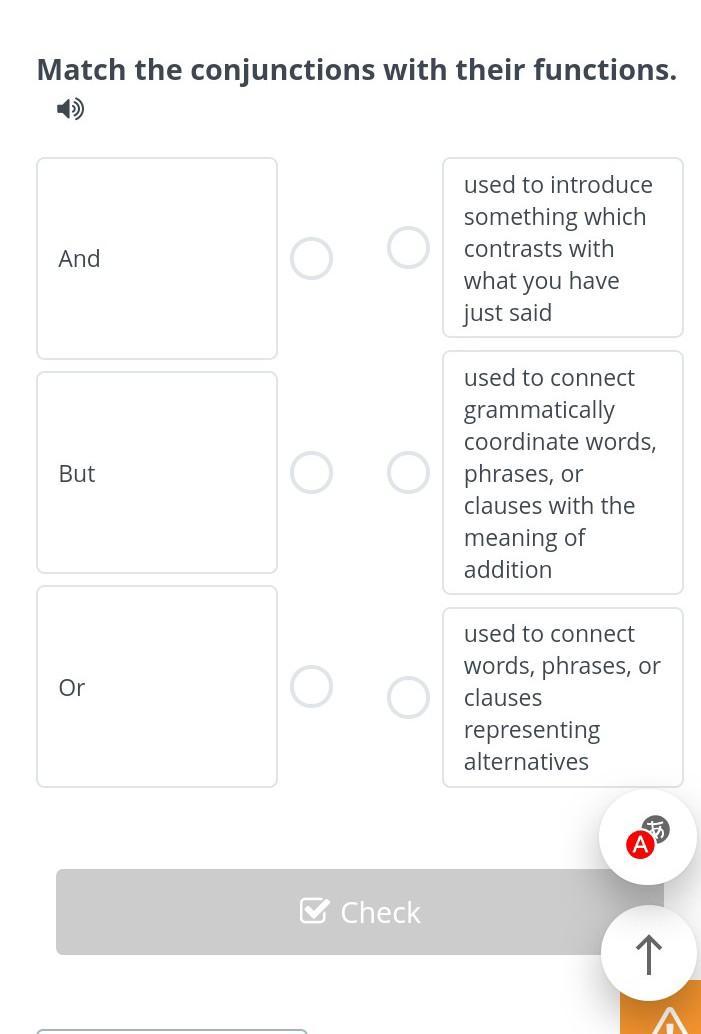Select the radio circle next to And
The image size is (701, 1034).
click(311, 258)
